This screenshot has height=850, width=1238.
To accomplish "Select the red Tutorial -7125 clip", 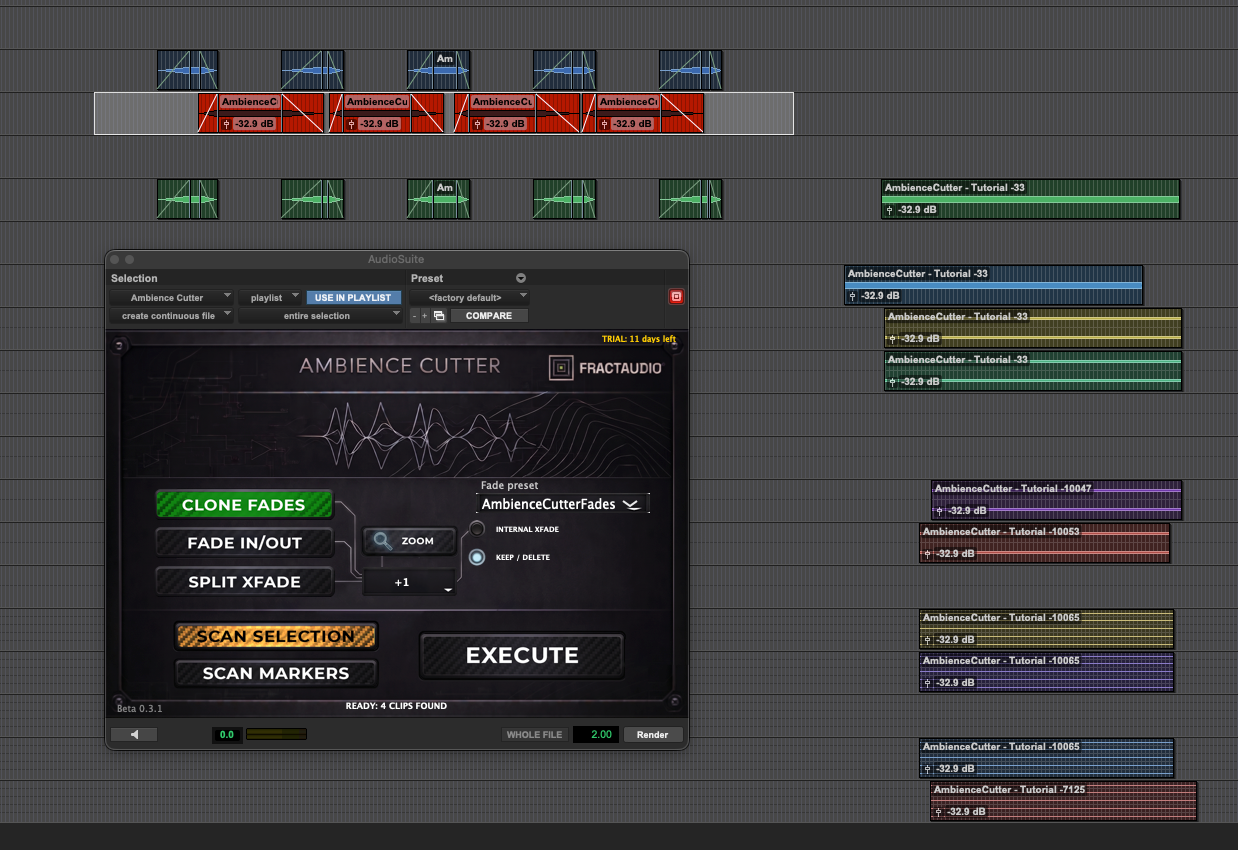I will click(x=1063, y=801).
